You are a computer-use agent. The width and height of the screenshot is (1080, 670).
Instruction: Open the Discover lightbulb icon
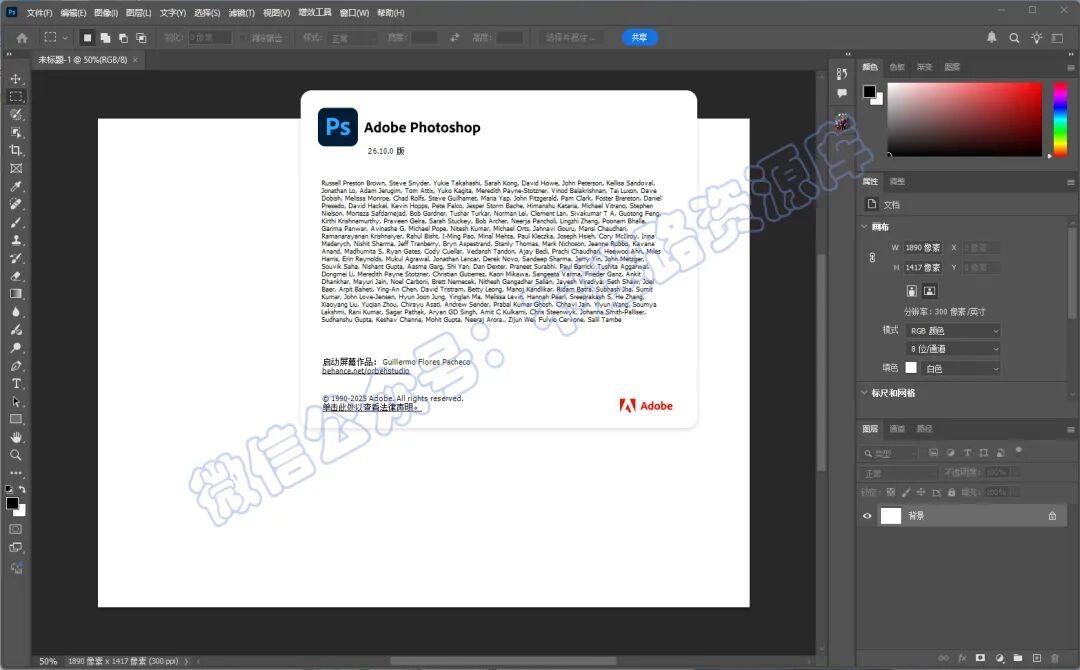[x=1037, y=38]
